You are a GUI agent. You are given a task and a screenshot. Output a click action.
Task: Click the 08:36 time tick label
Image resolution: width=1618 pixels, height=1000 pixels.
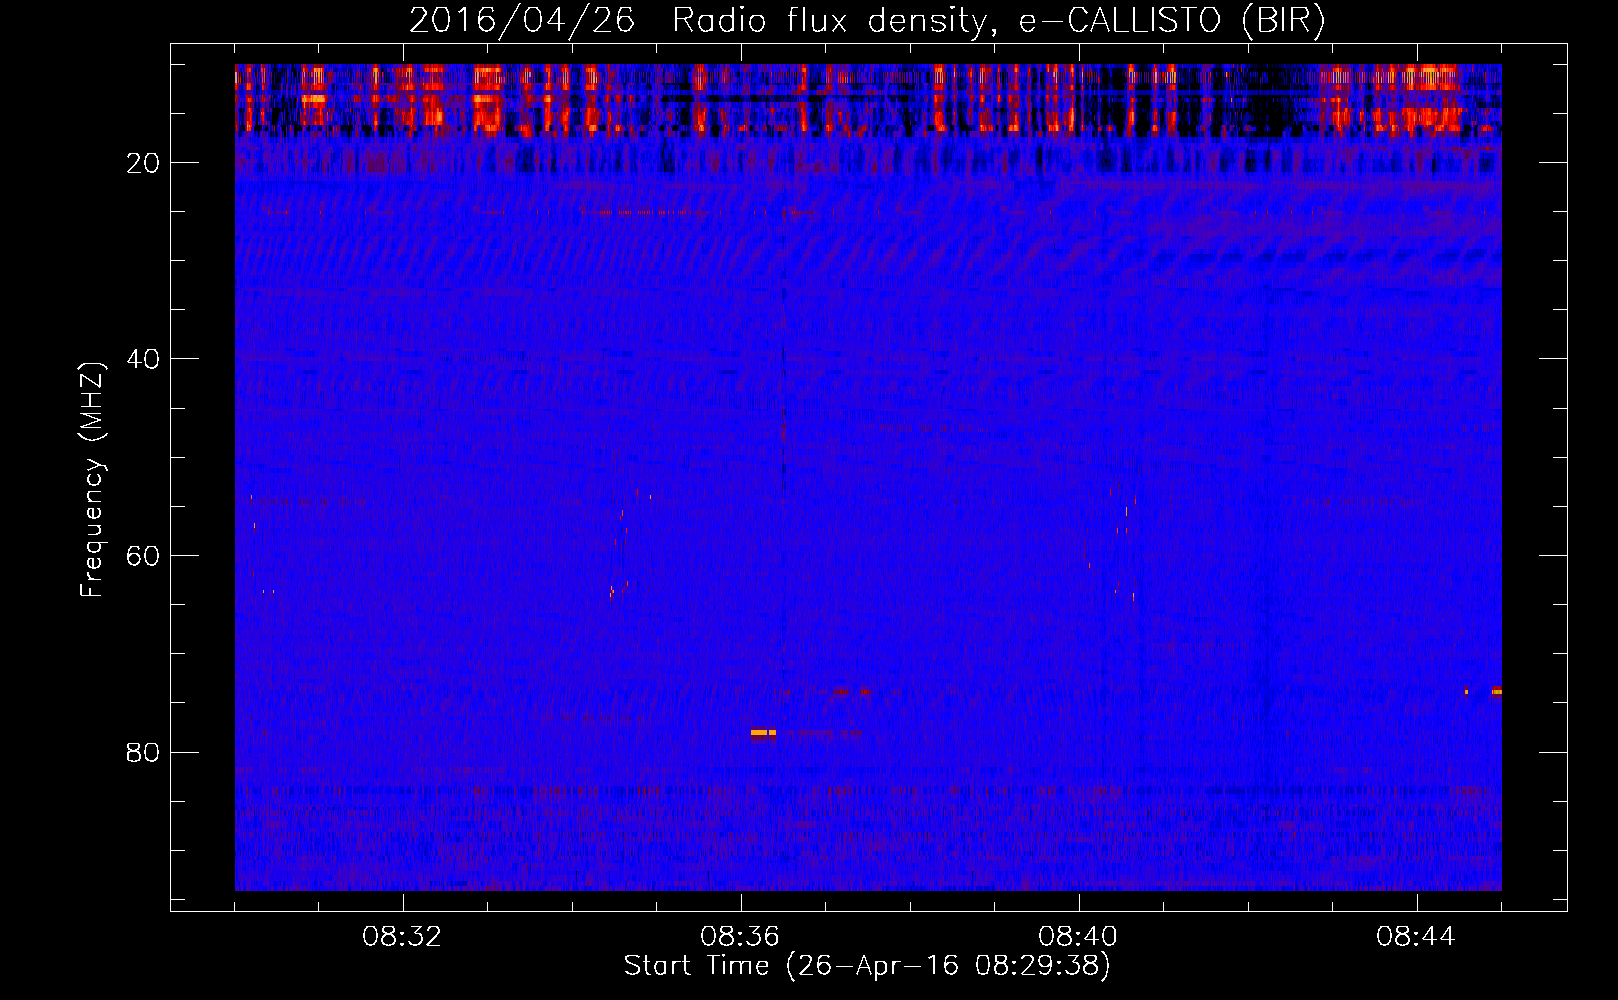(741, 937)
